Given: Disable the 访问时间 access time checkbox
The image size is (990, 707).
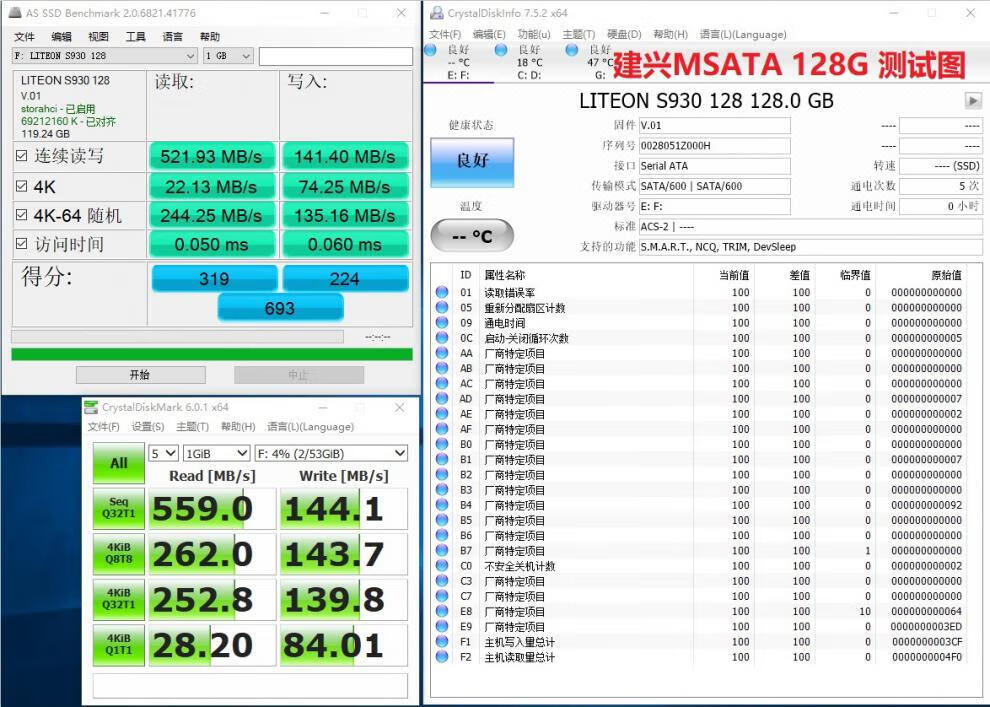Looking at the screenshot, I should pyautogui.click(x=22, y=244).
